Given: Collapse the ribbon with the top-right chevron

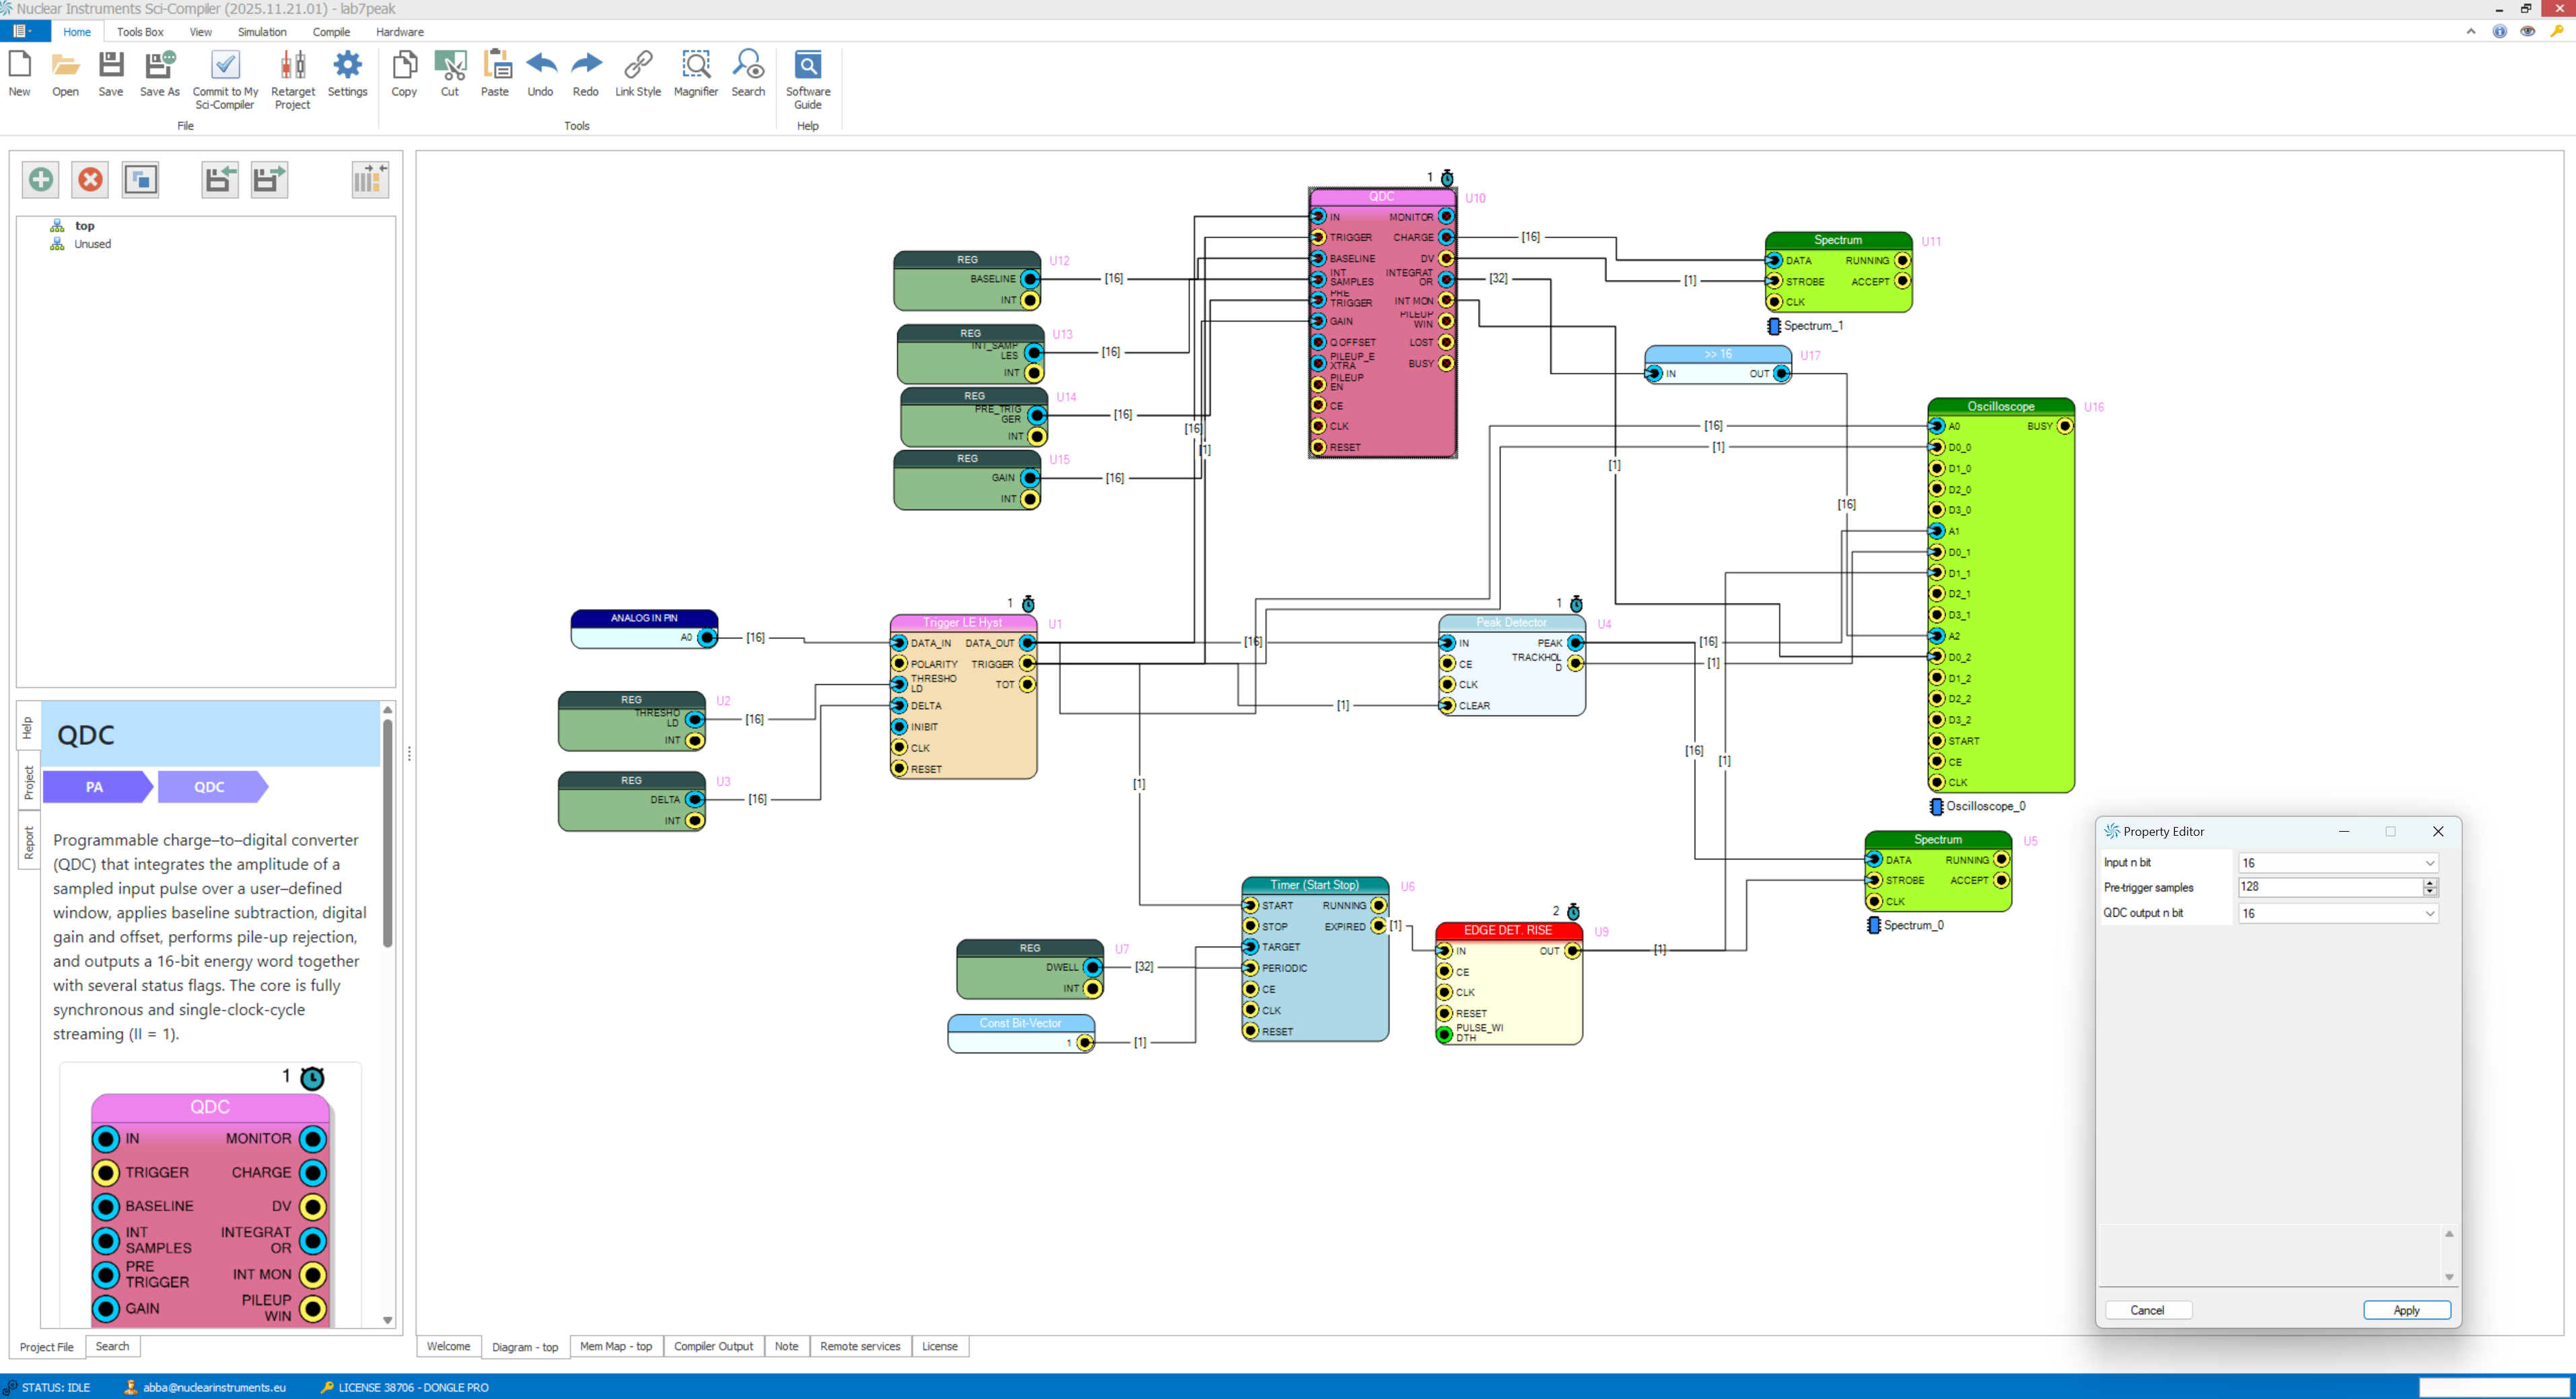Looking at the screenshot, I should coord(2471,31).
